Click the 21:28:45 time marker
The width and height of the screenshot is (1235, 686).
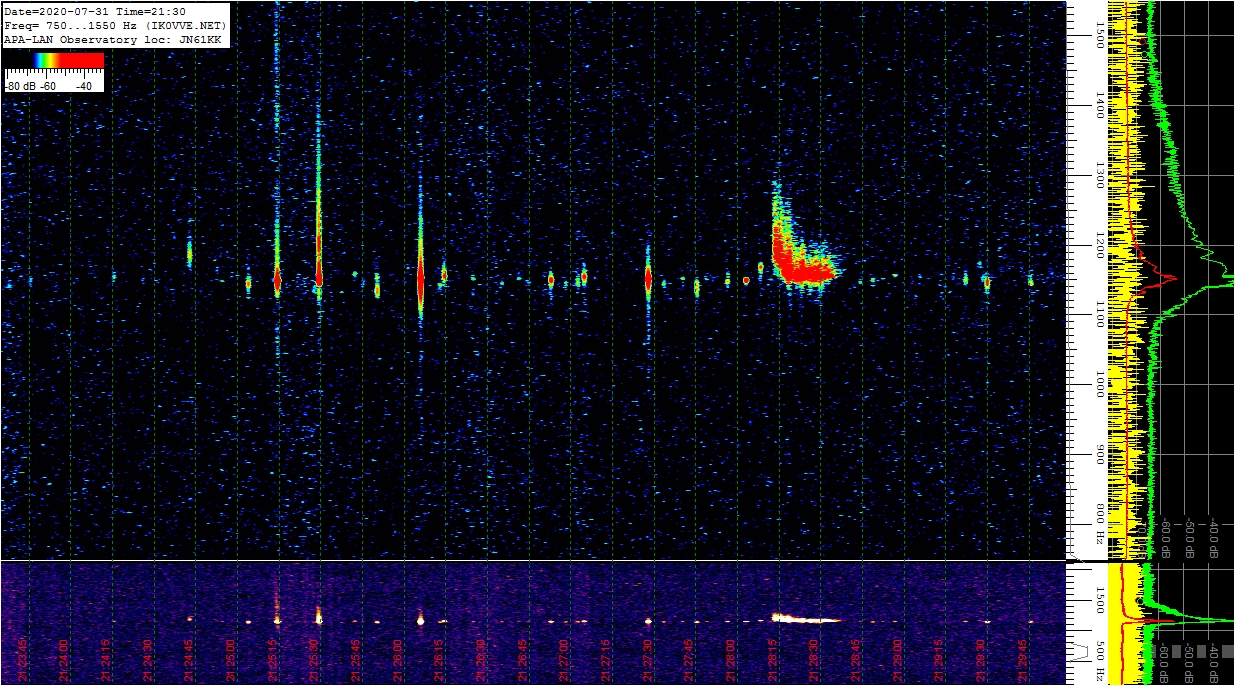[857, 661]
